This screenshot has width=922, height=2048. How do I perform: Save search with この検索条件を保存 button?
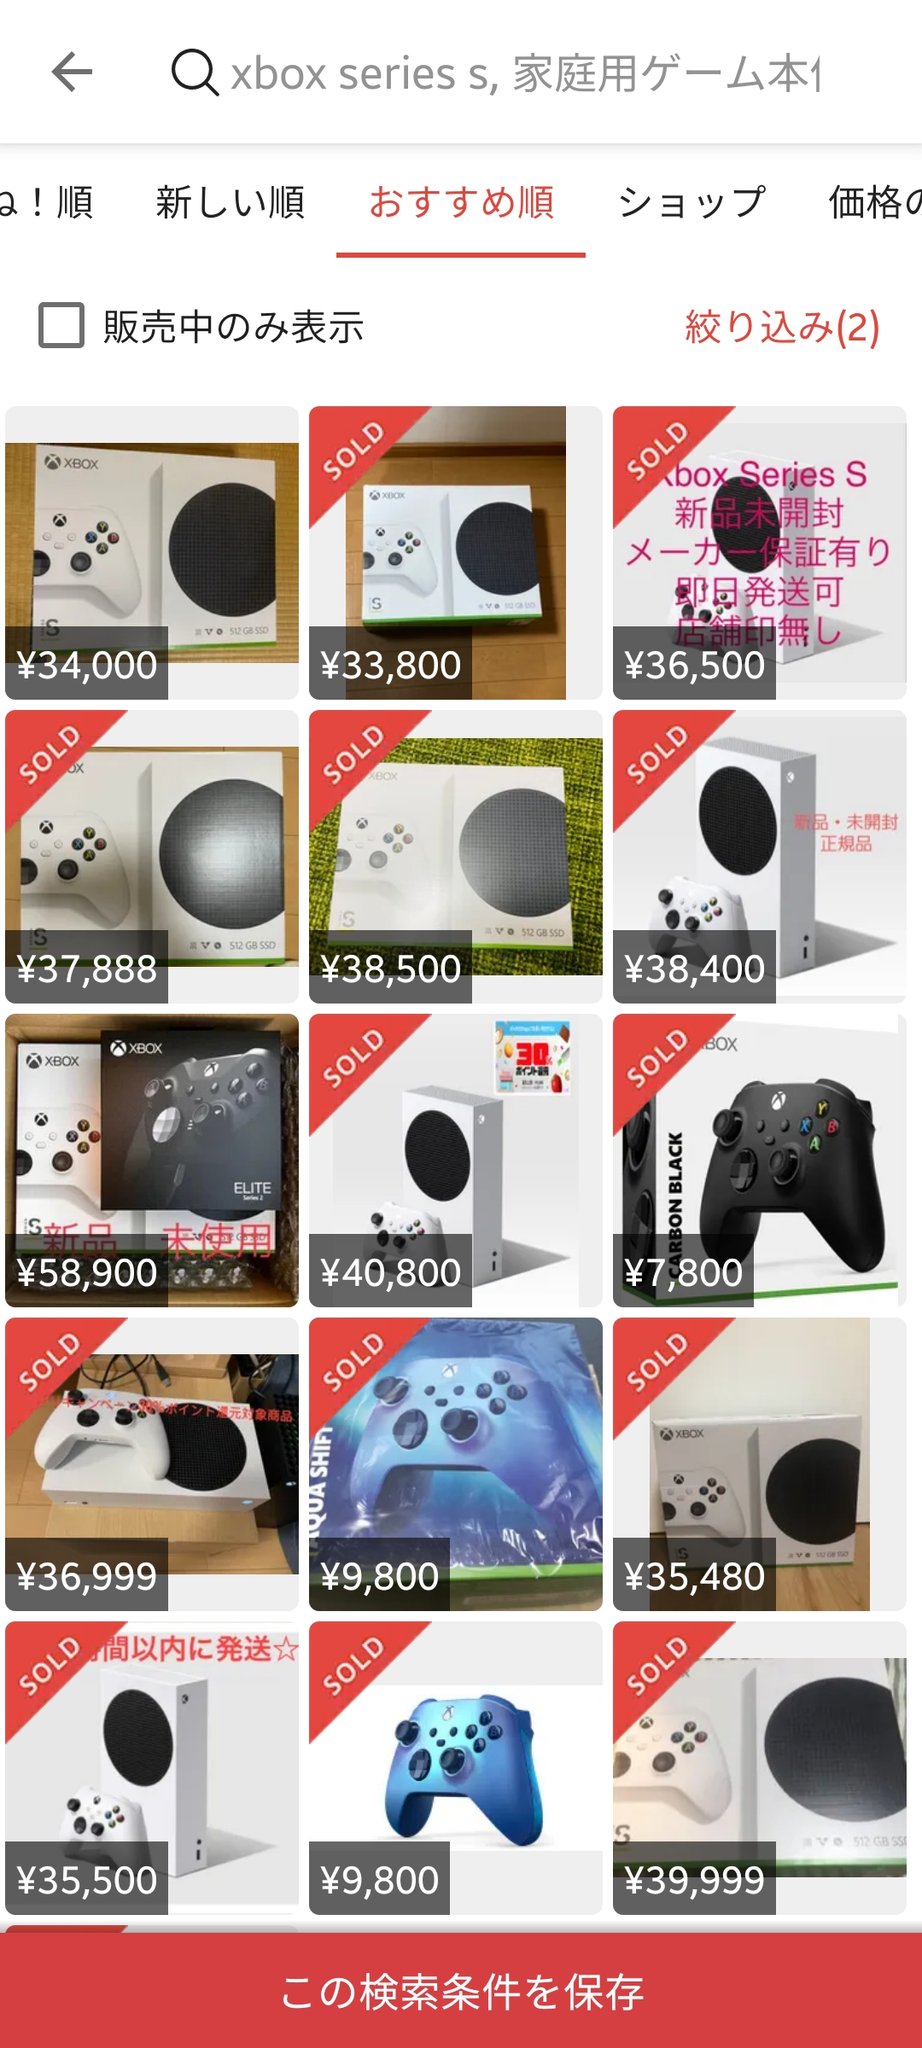click(461, 1990)
